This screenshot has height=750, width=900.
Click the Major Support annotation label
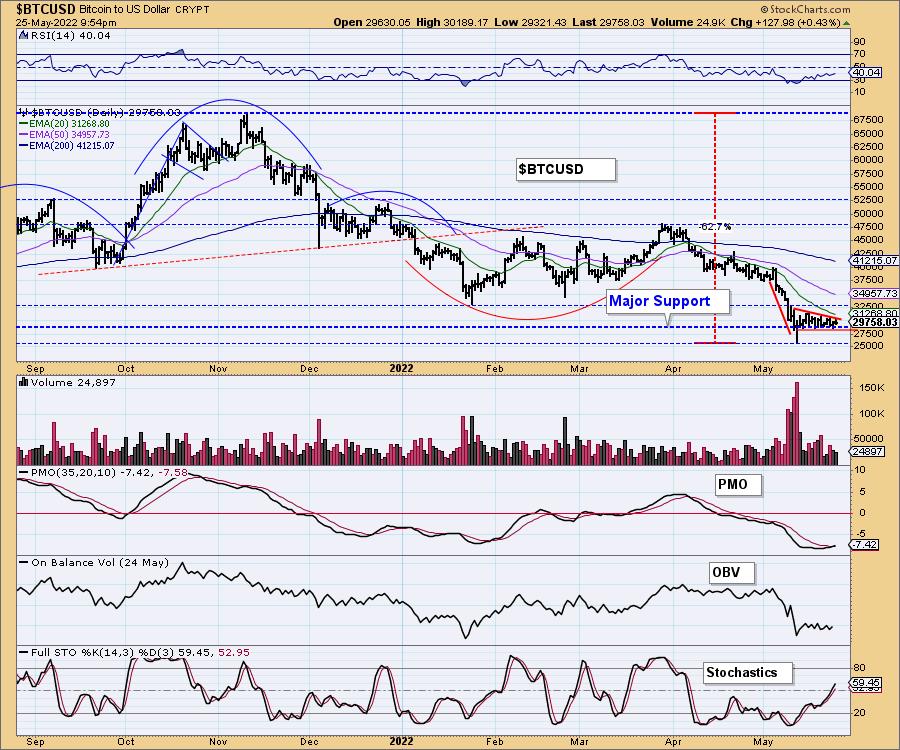668,301
